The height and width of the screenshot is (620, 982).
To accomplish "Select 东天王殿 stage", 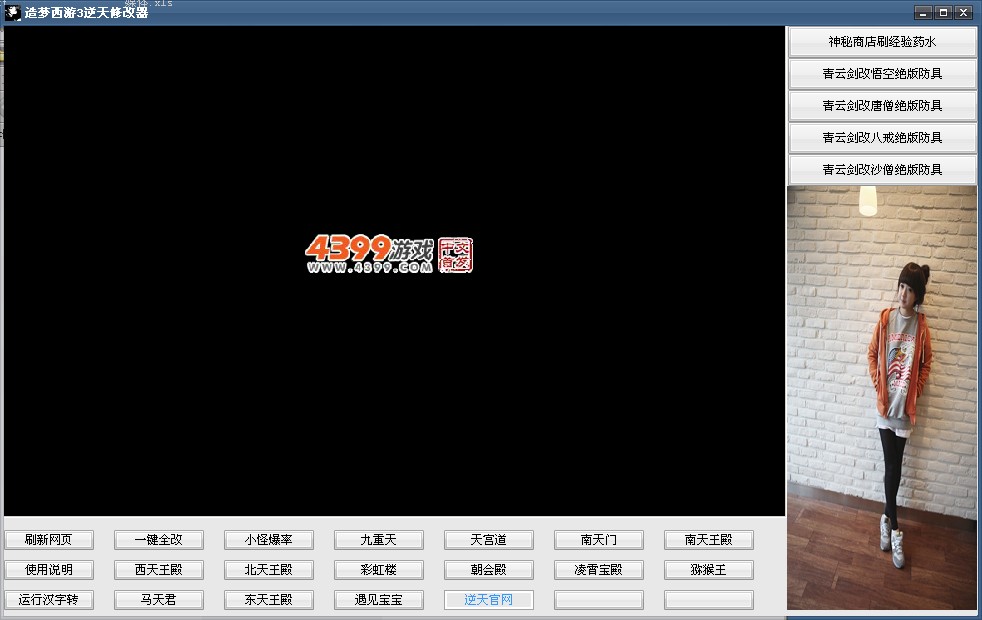I will 269,600.
